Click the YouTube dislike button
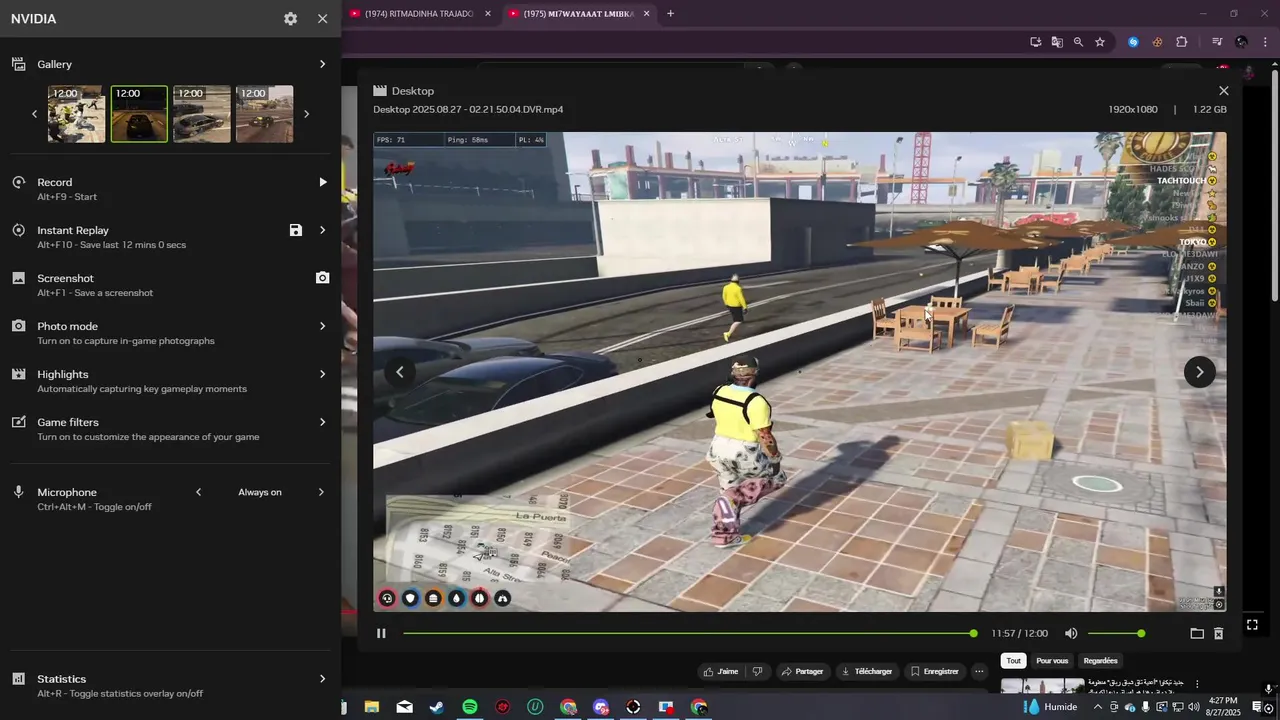 (757, 671)
